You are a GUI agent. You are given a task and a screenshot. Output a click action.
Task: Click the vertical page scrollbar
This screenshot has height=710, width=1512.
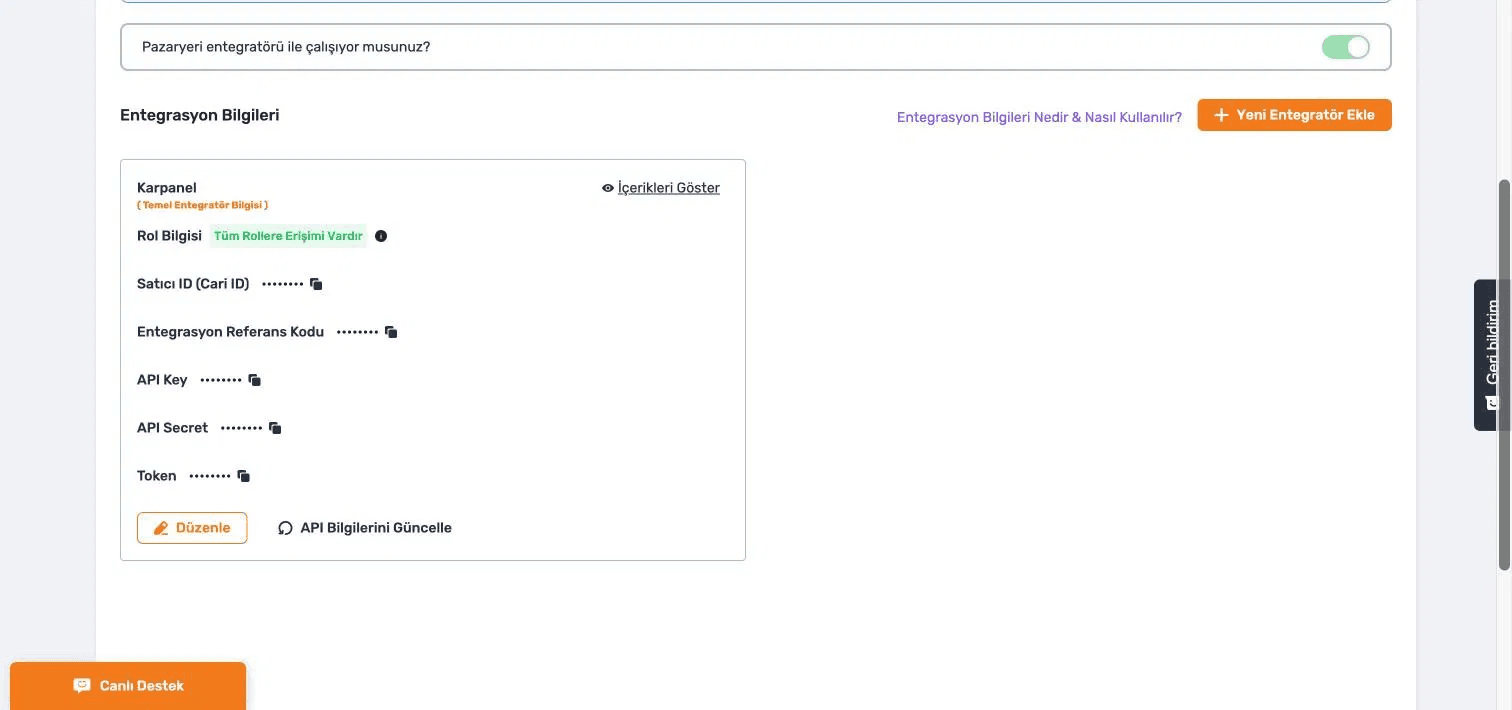point(1504,375)
